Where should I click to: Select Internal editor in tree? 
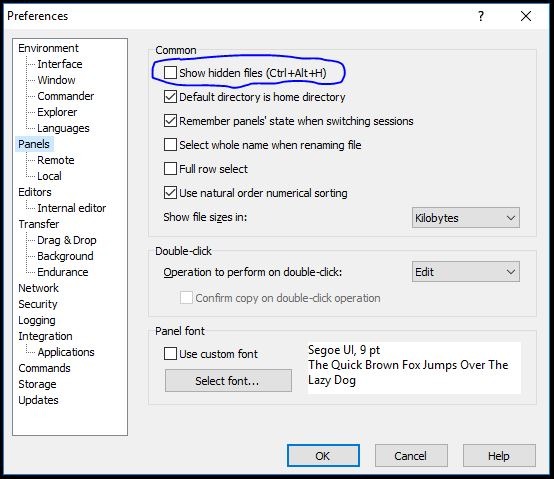click(72, 208)
